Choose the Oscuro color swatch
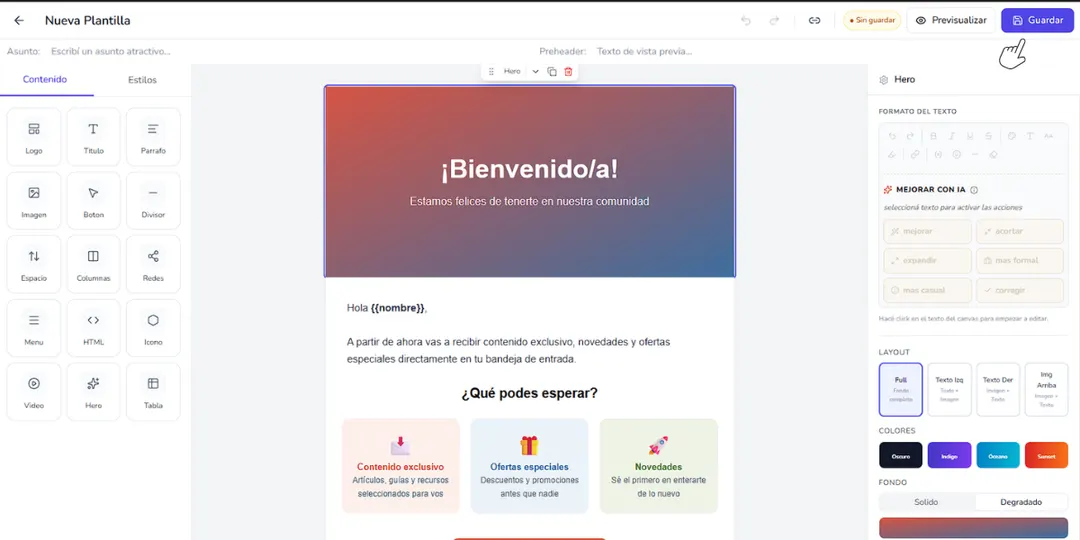The width and height of the screenshot is (1080, 540). (901, 455)
